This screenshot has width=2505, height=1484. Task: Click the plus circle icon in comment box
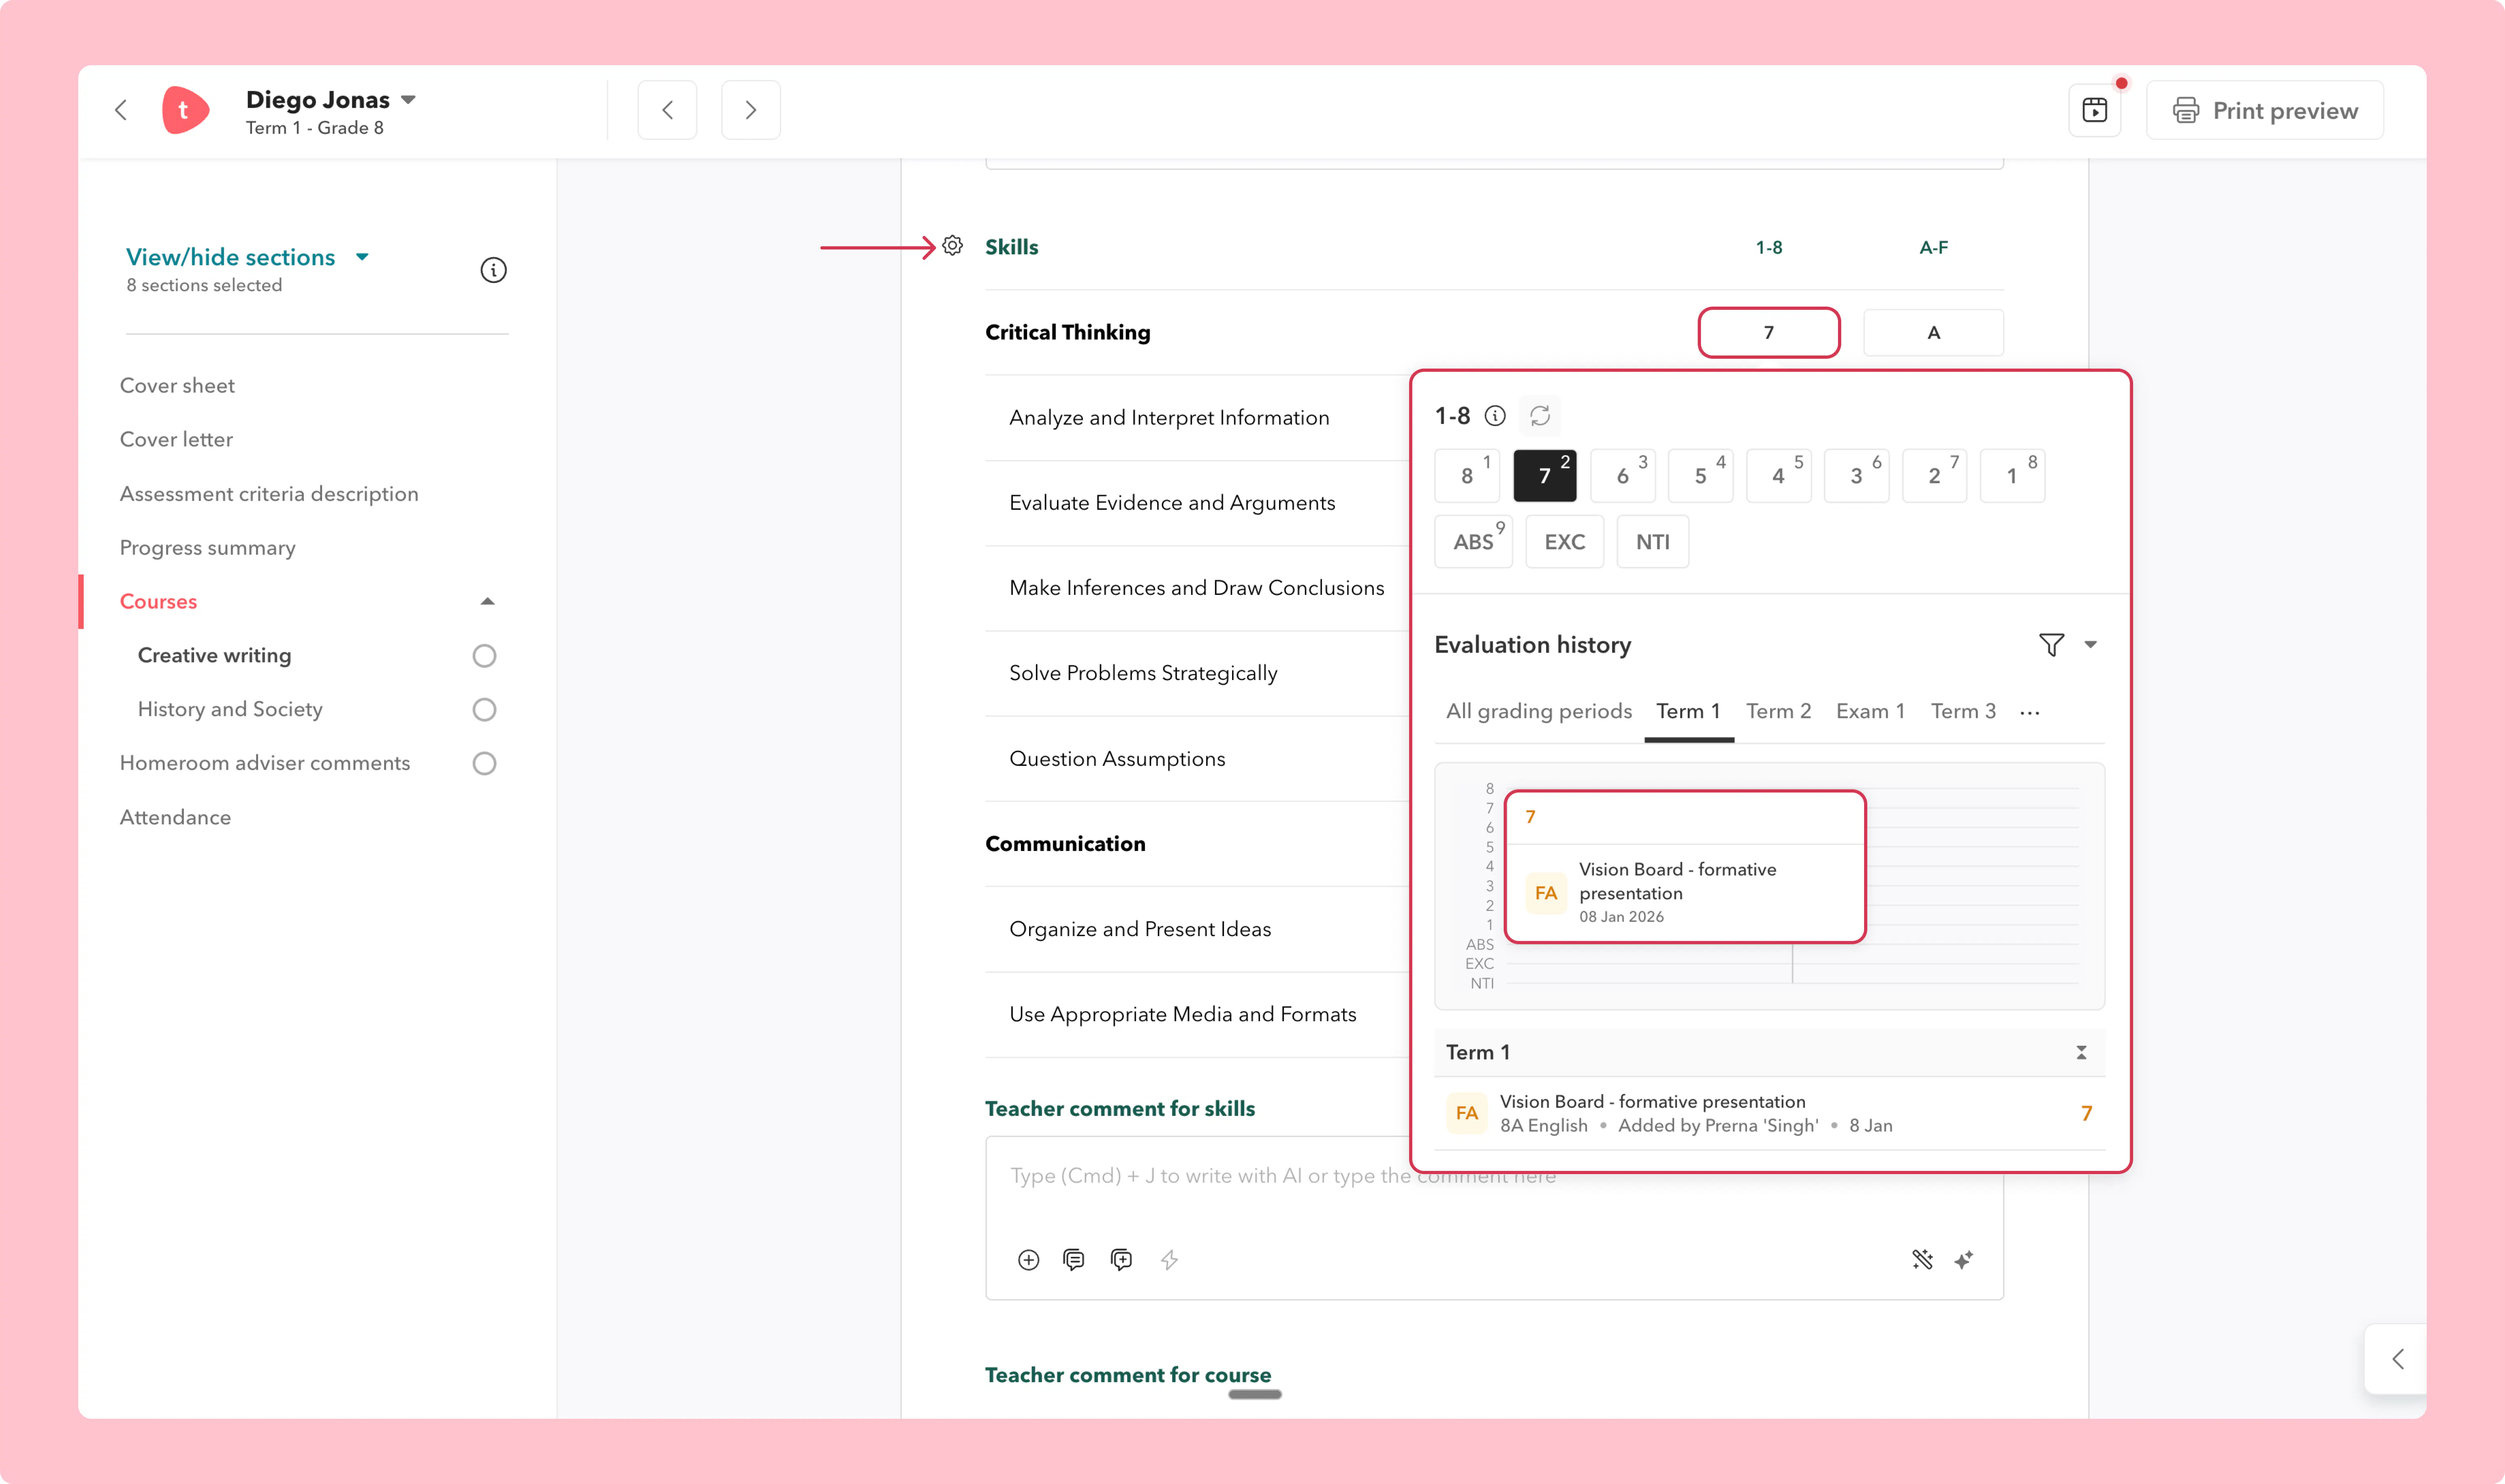pos(1028,1260)
